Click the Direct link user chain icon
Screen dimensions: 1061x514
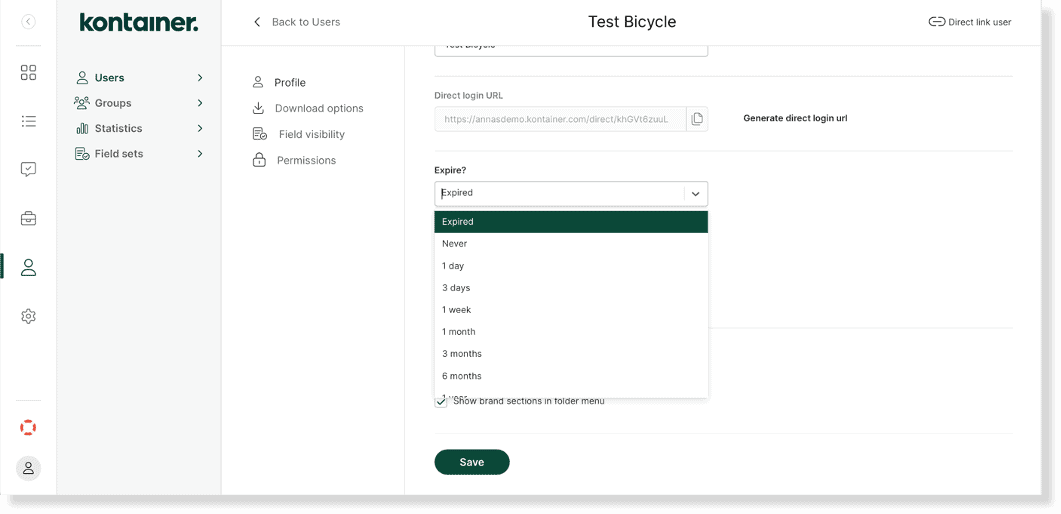click(936, 22)
